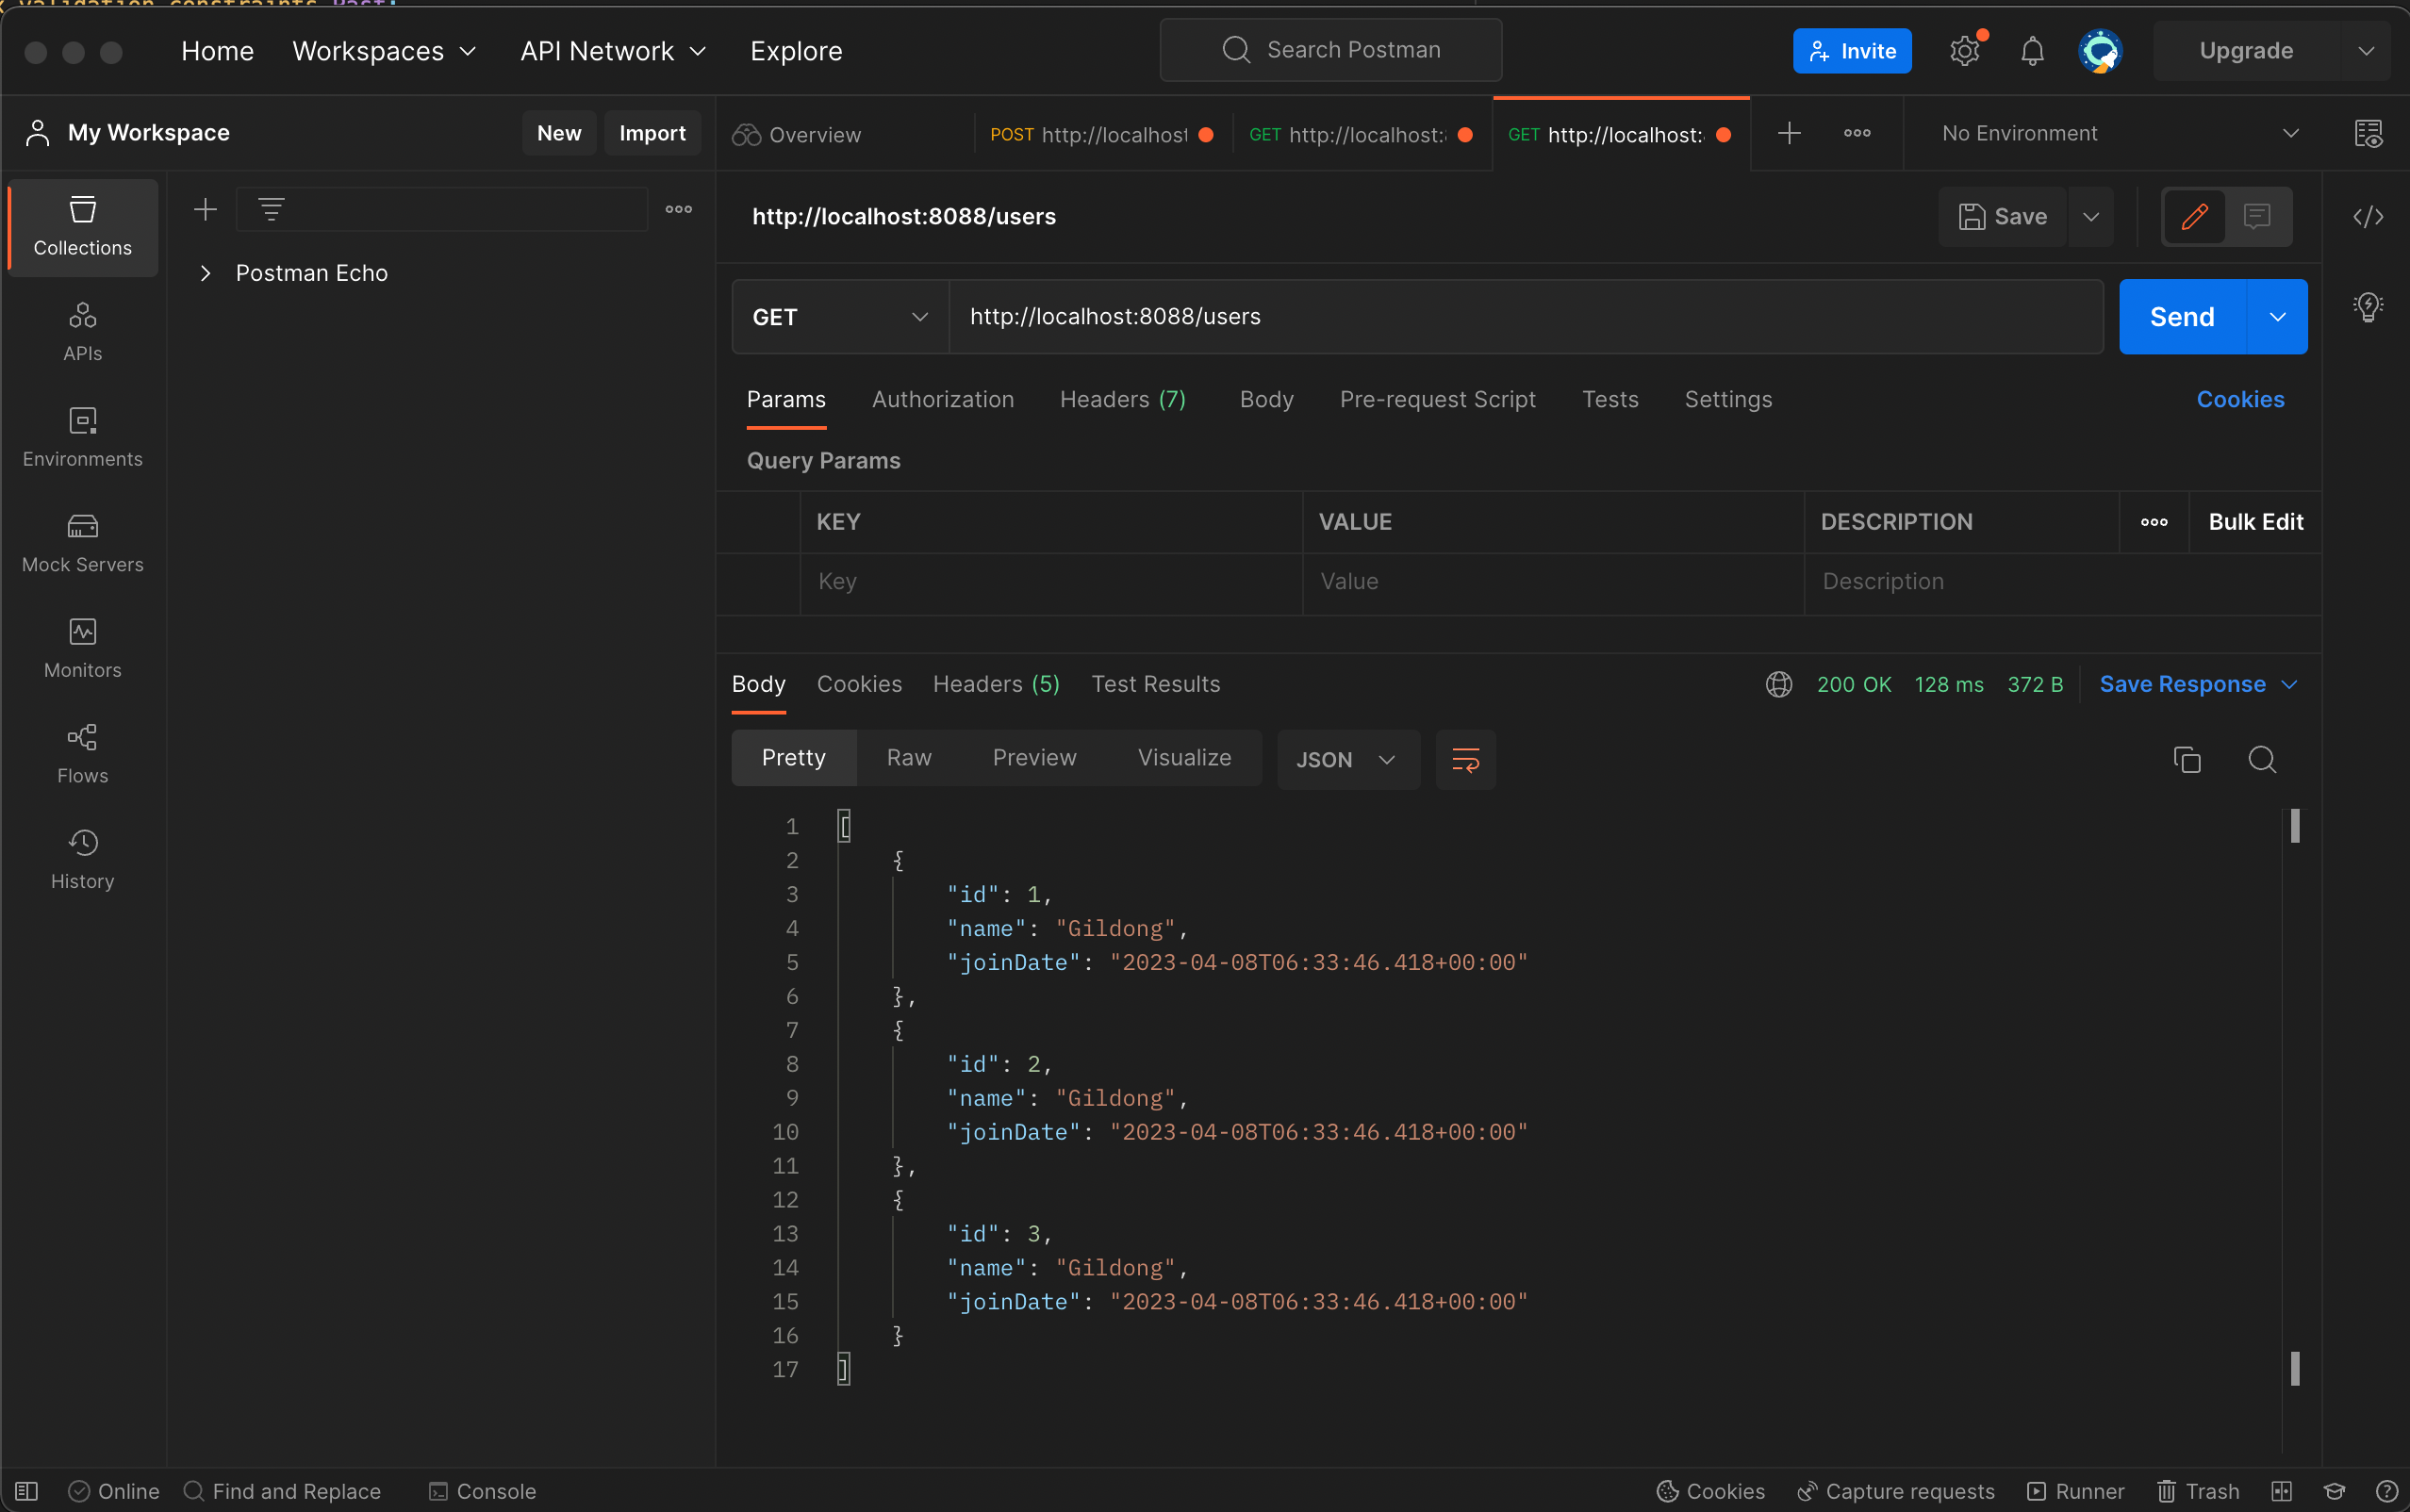The height and width of the screenshot is (1512, 2410).
Task: Open code snippet panel icon
Action: 2368,217
